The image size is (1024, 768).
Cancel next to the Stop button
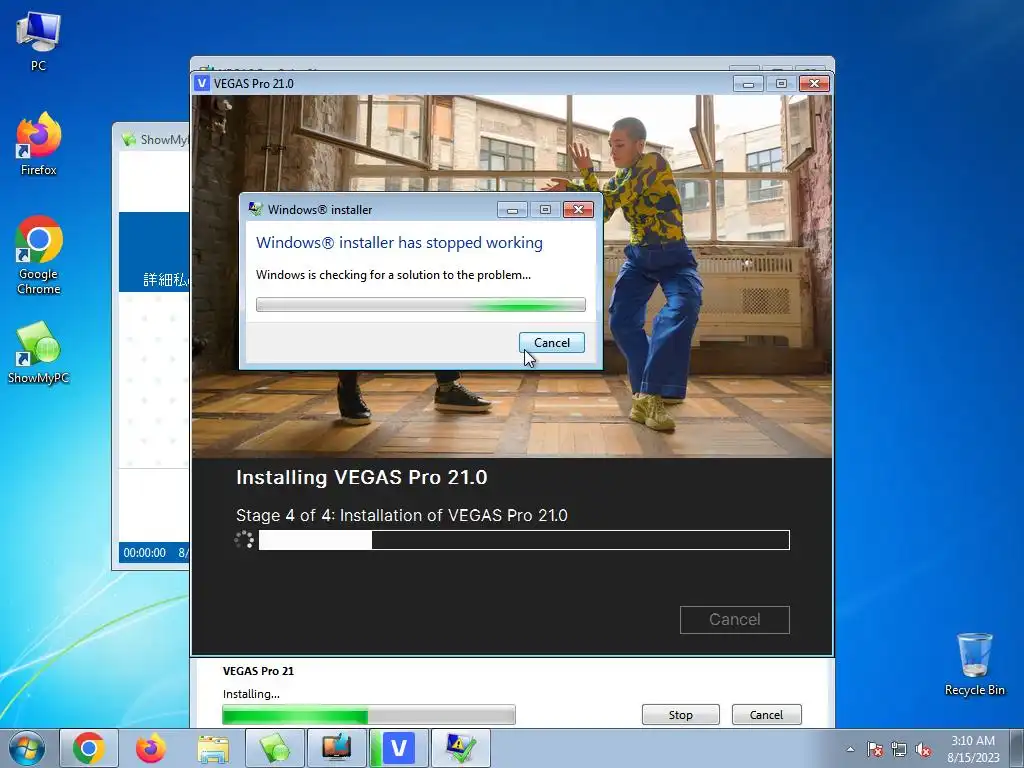point(766,715)
